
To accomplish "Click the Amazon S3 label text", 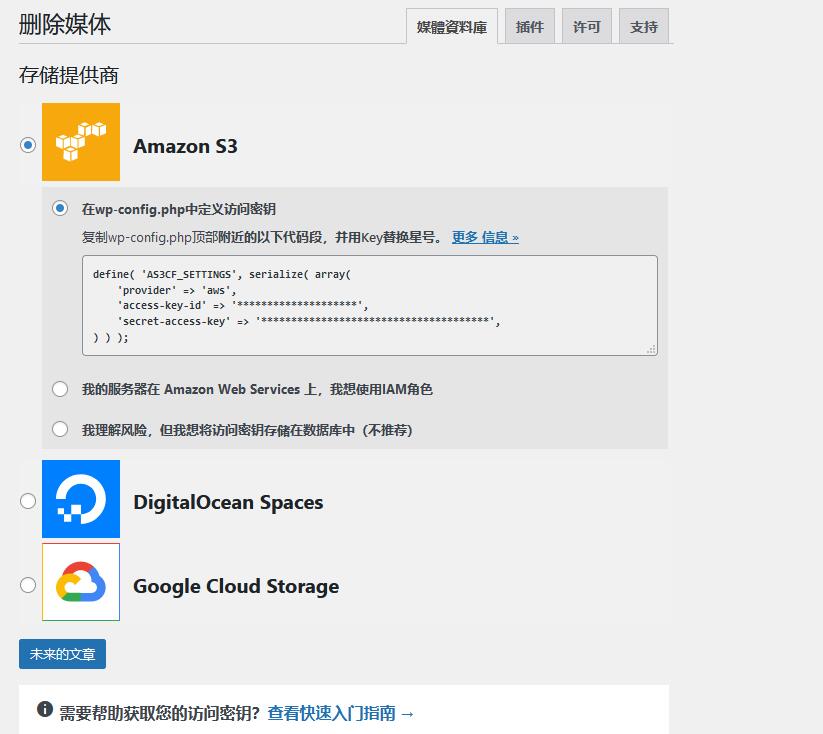I will coord(185,146).
